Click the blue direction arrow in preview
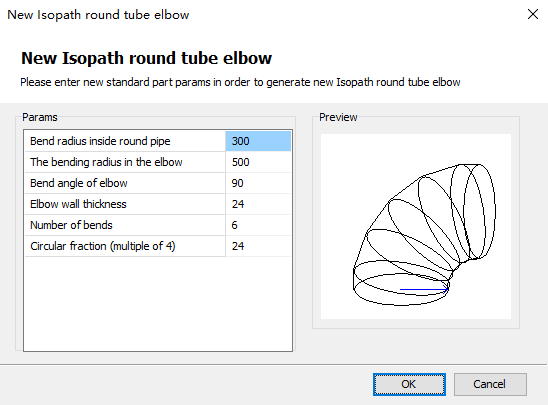Viewport: 548px width, 405px height. pos(424,289)
